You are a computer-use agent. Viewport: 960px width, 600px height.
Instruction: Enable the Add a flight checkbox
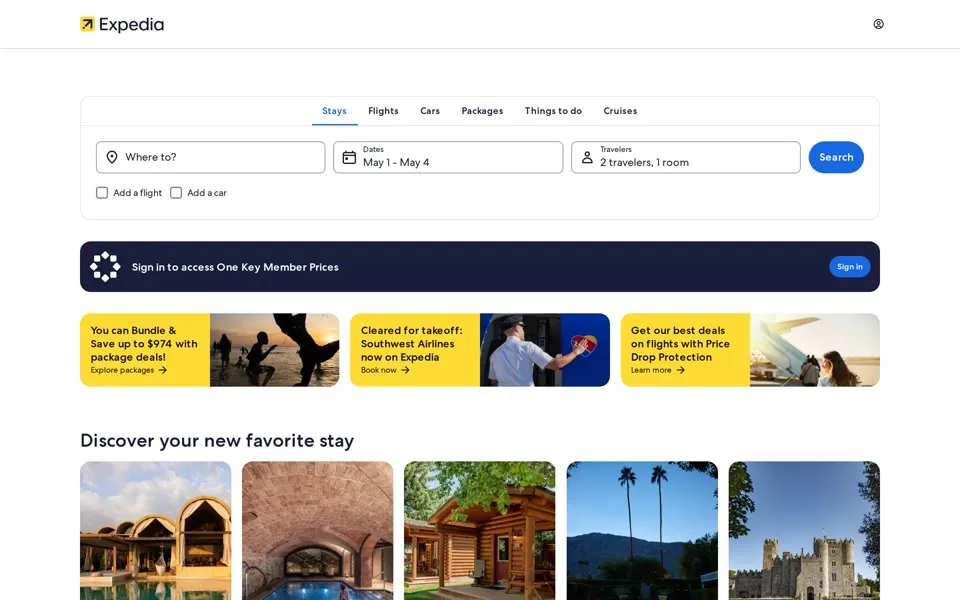click(102, 193)
